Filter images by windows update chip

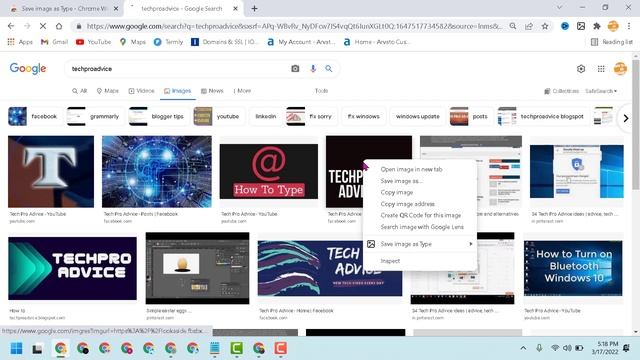click(418, 116)
